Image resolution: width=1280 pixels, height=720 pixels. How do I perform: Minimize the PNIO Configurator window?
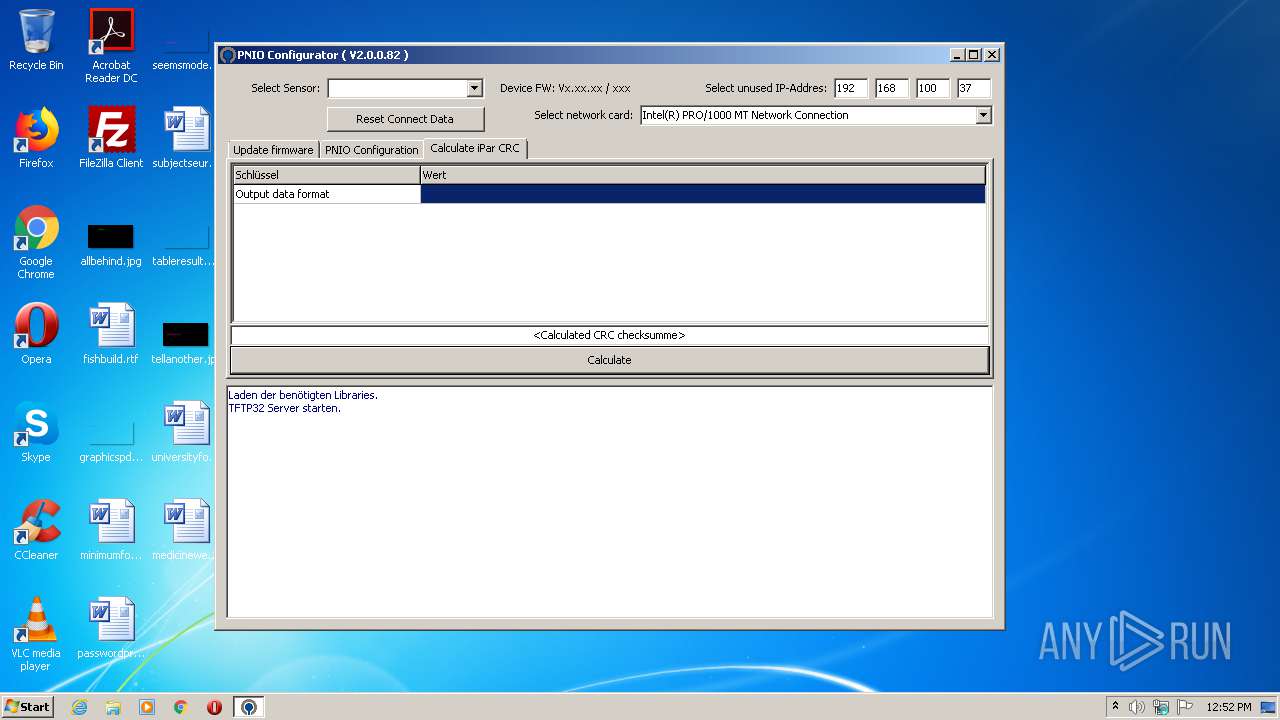(x=957, y=55)
